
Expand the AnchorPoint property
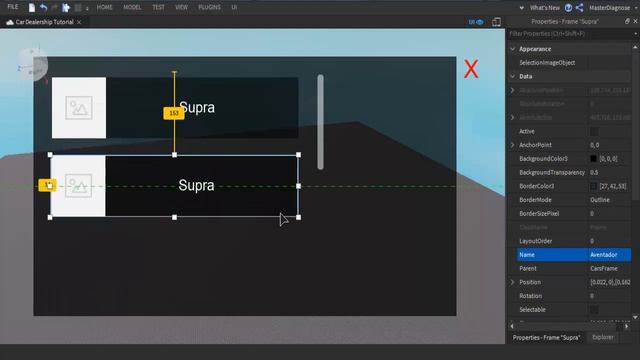(513, 145)
